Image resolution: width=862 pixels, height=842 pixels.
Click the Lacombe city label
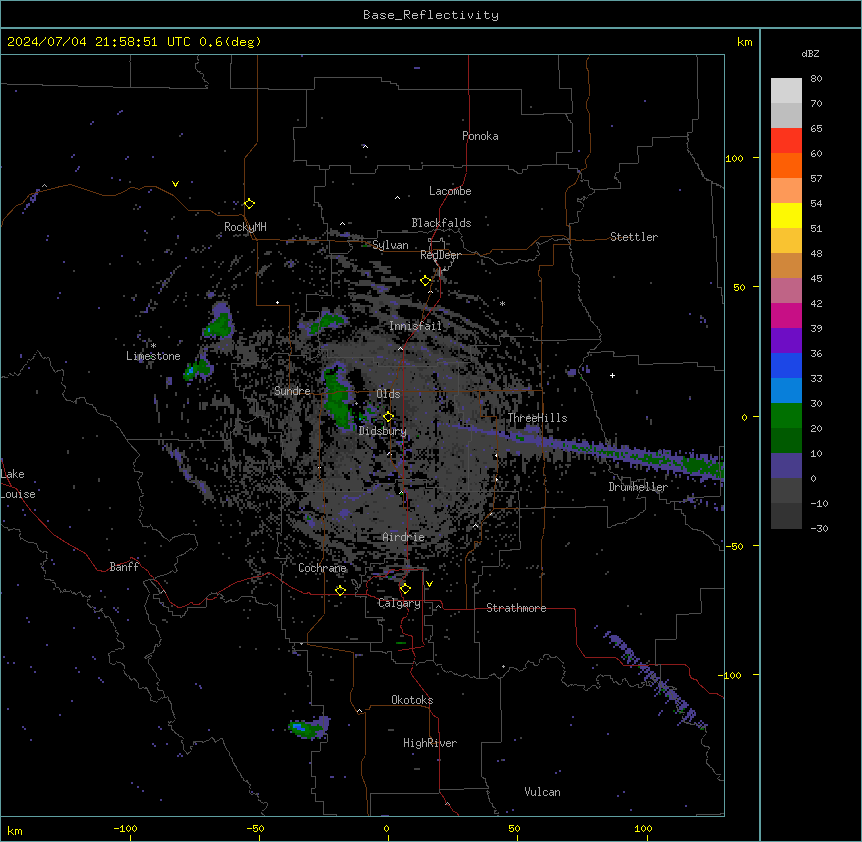coord(450,191)
